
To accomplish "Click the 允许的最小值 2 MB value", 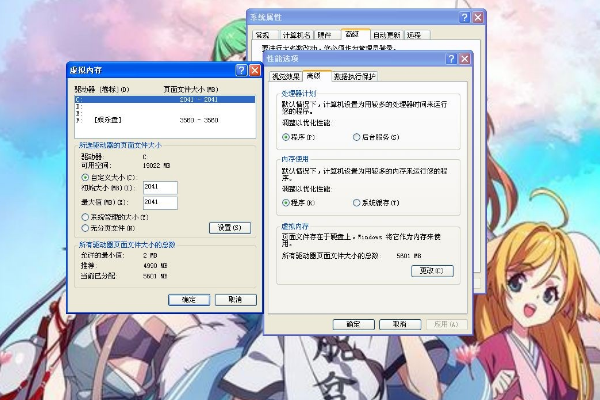I will (x=150, y=255).
